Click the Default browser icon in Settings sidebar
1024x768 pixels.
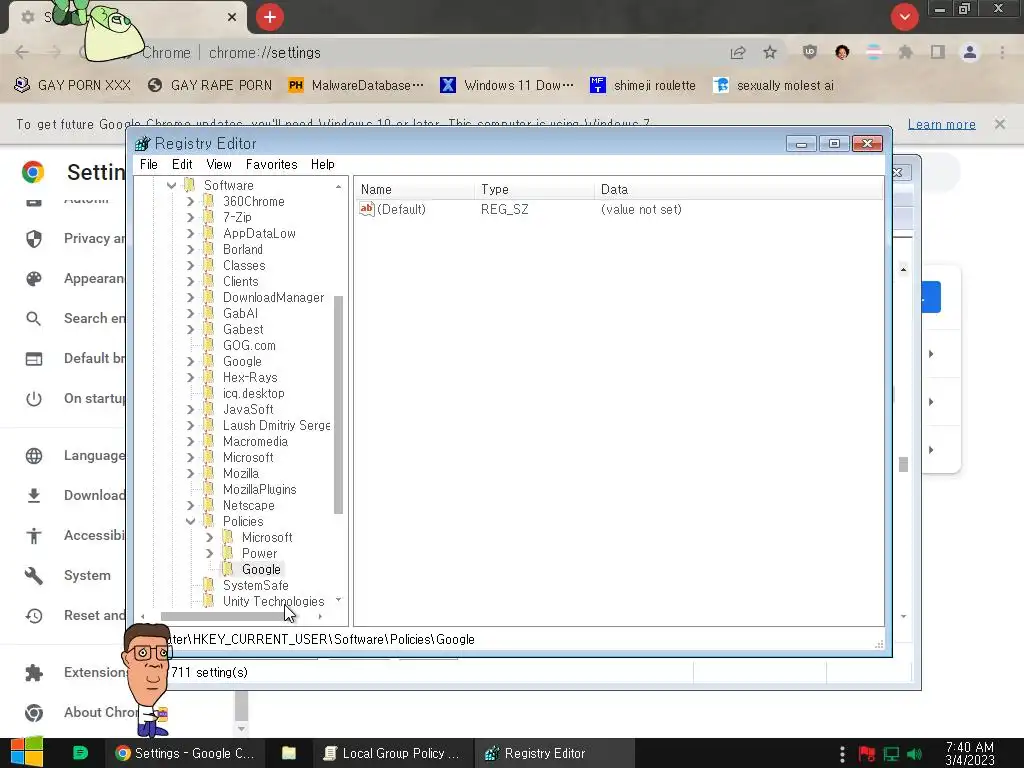(34, 359)
